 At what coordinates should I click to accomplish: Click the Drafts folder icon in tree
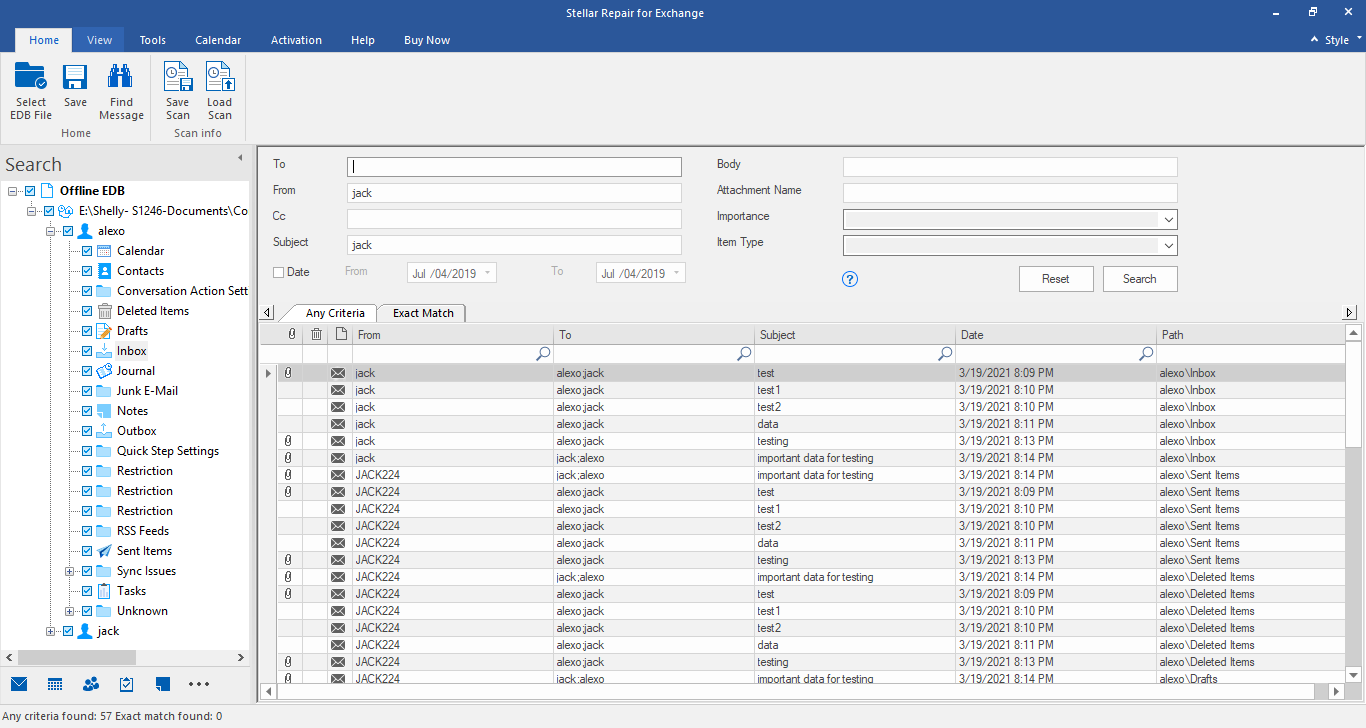[104, 331]
